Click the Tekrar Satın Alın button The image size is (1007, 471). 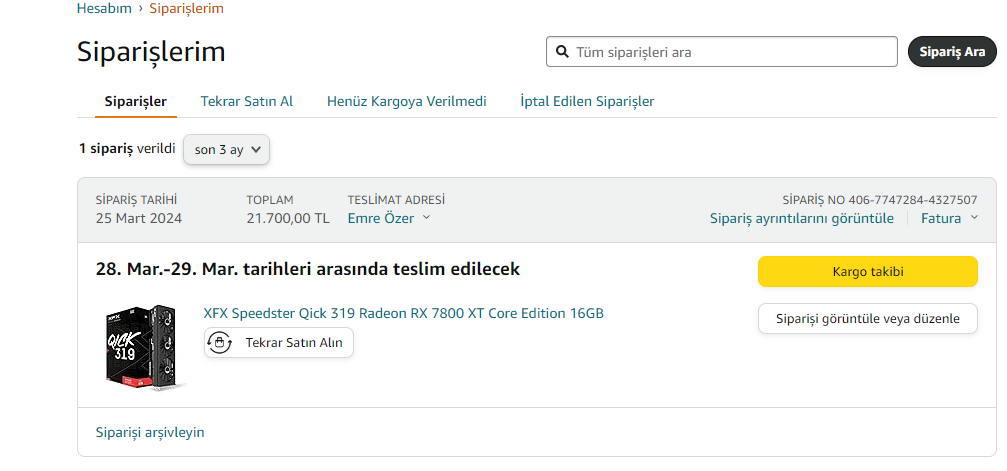coord(279,342)
